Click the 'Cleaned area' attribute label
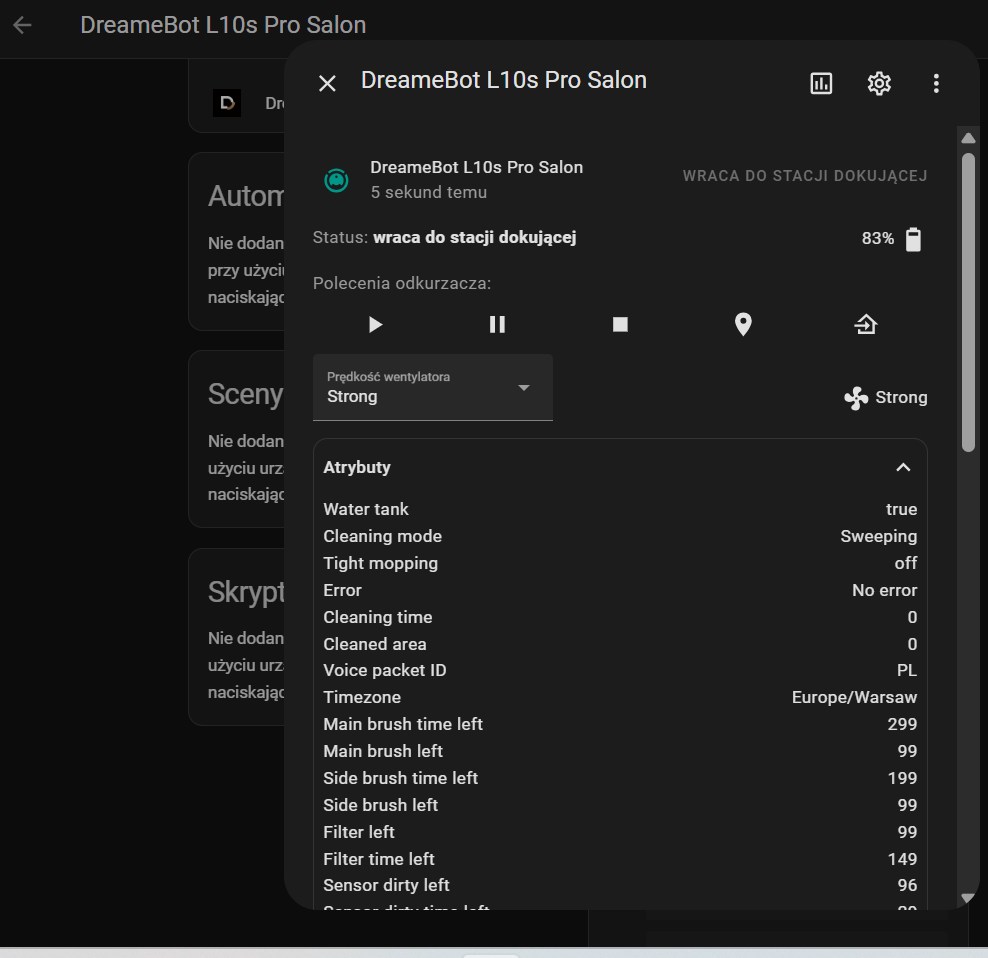 [x=374, y=644]
